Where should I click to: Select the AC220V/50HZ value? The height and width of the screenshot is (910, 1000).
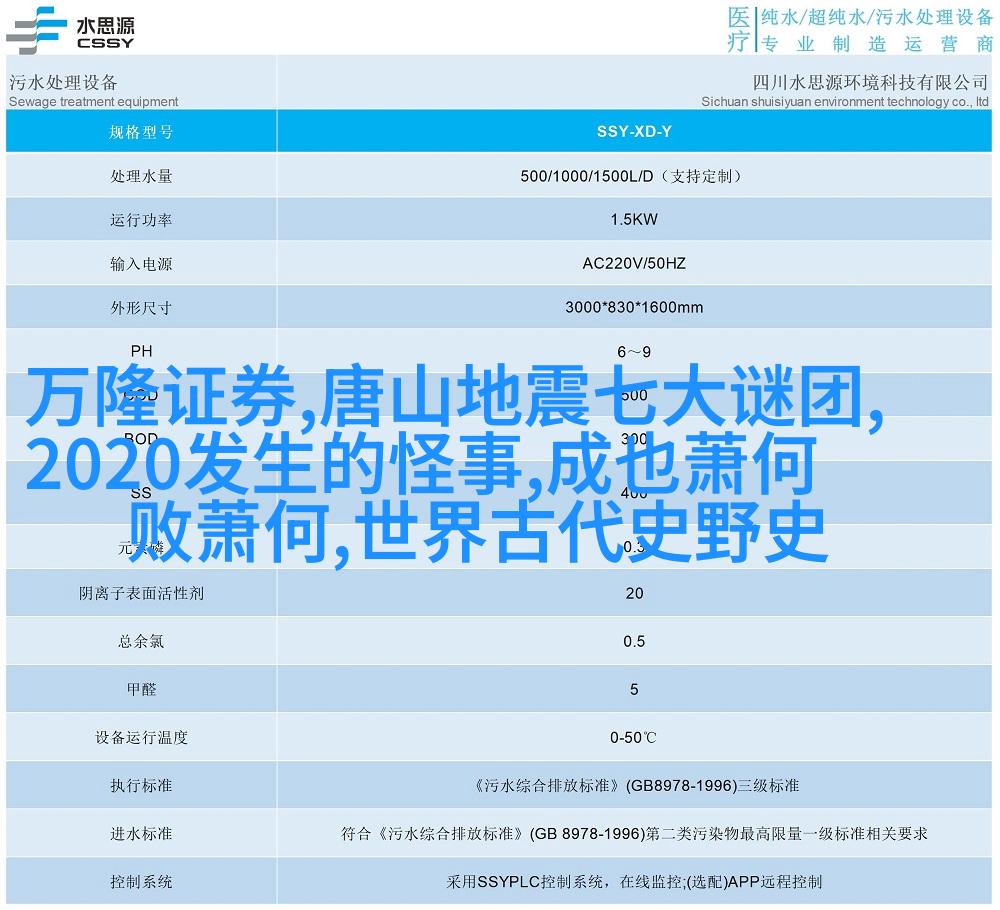634,263
